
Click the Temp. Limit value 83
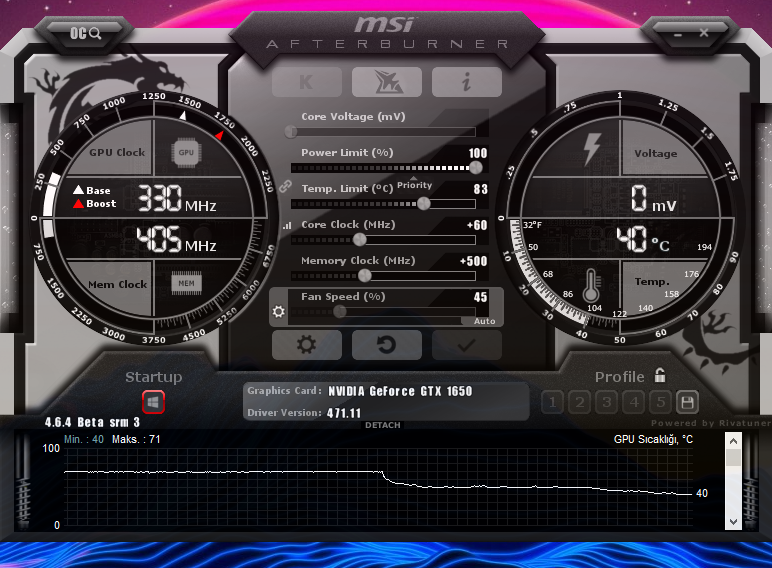click(481, 189)
